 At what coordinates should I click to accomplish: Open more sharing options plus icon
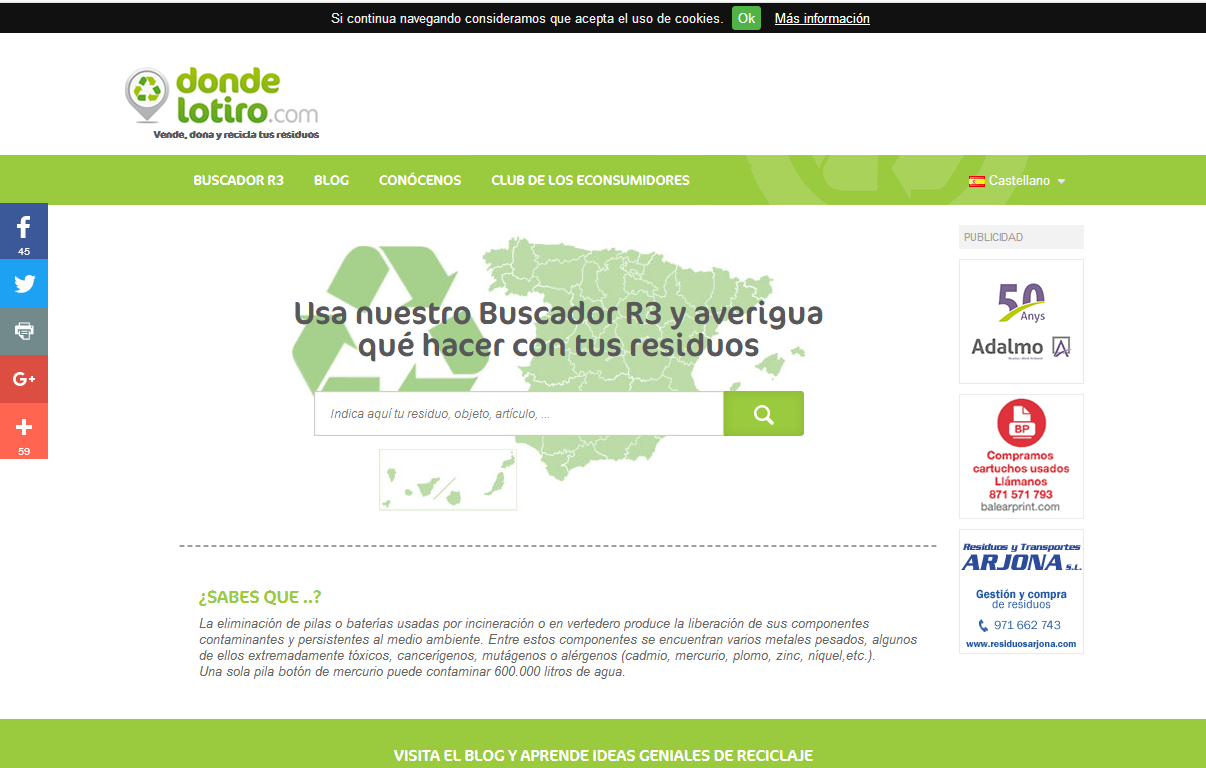point(24,431)
